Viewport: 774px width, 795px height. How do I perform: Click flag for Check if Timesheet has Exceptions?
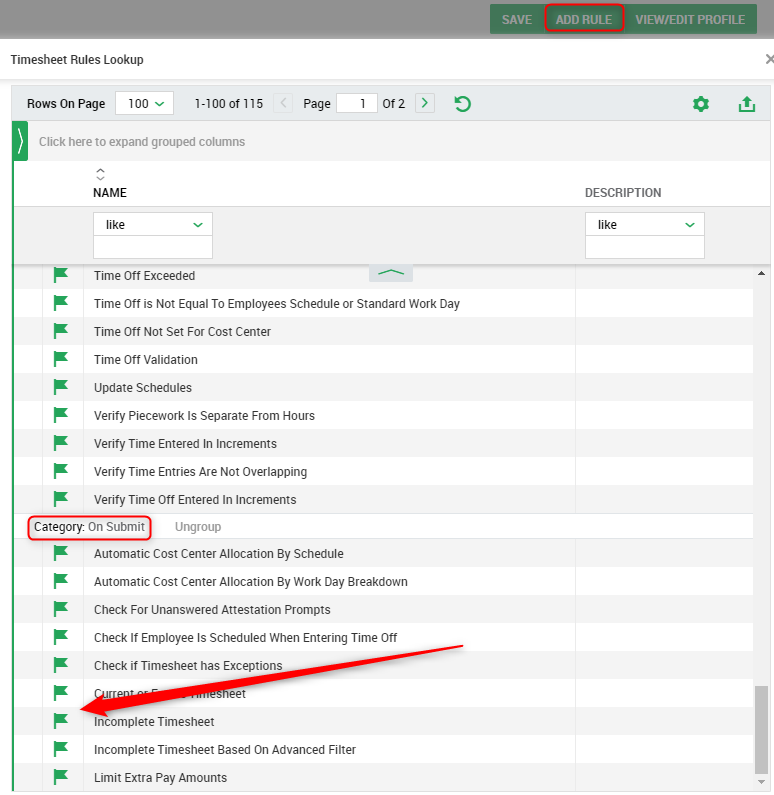tap(61, 665)
